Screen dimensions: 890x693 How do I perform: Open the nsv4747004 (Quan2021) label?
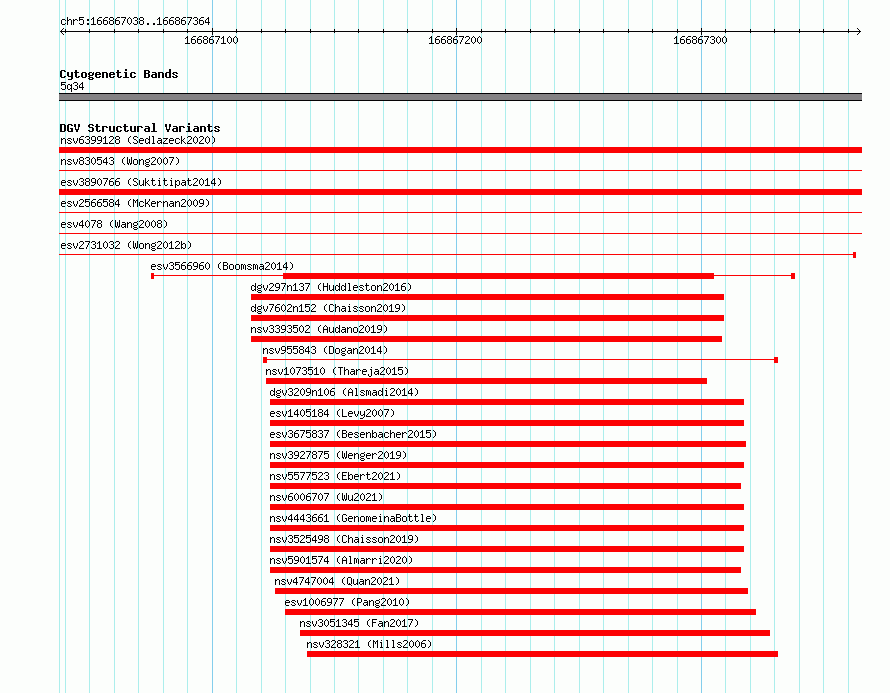click(x=337, y=581)
